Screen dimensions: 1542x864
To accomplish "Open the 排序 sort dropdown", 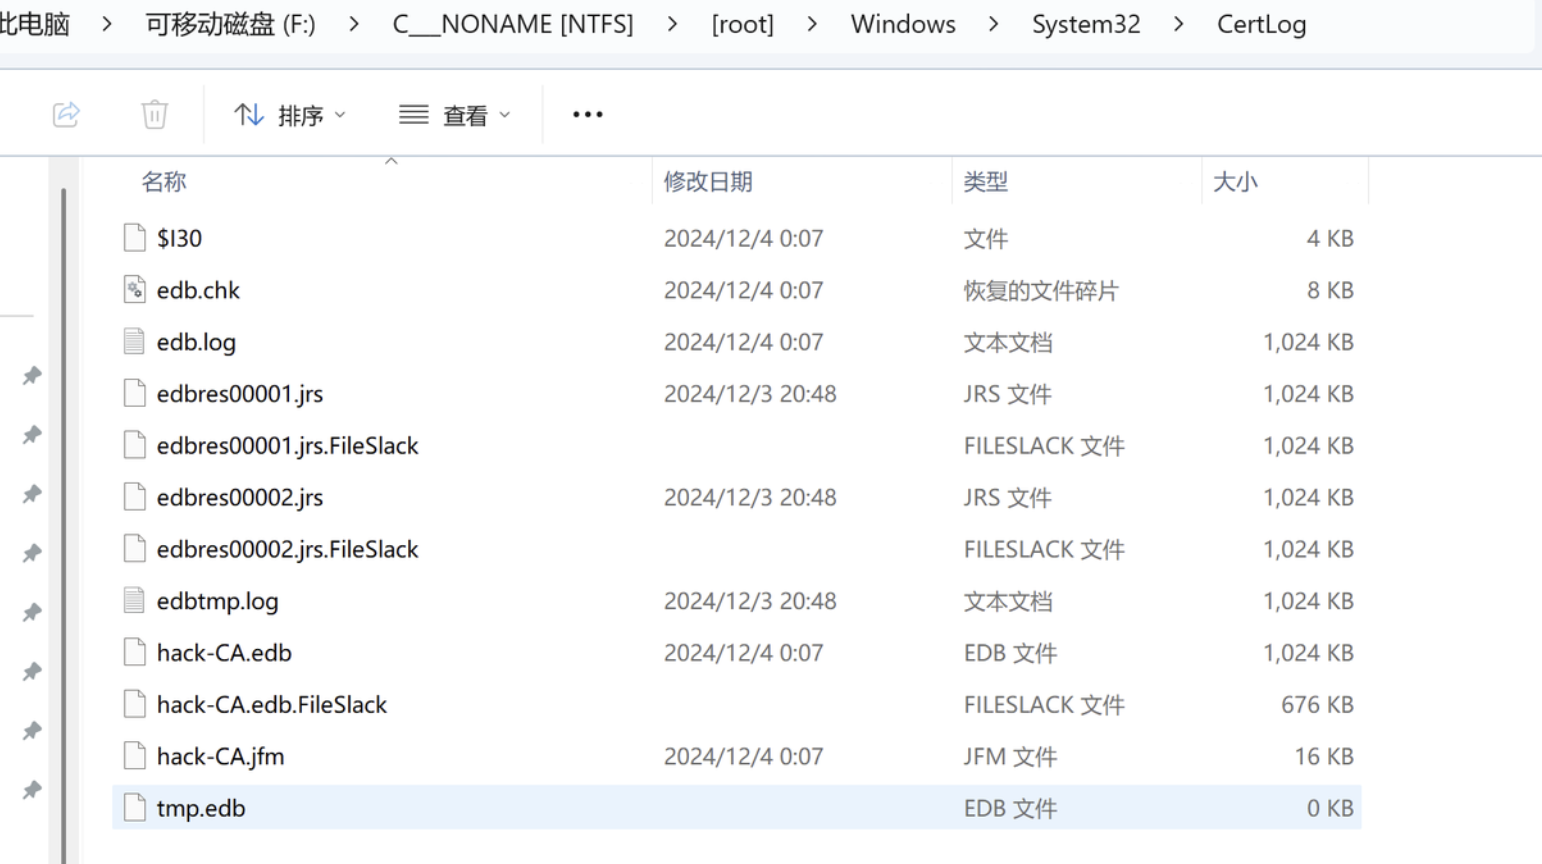I will 290,115.
